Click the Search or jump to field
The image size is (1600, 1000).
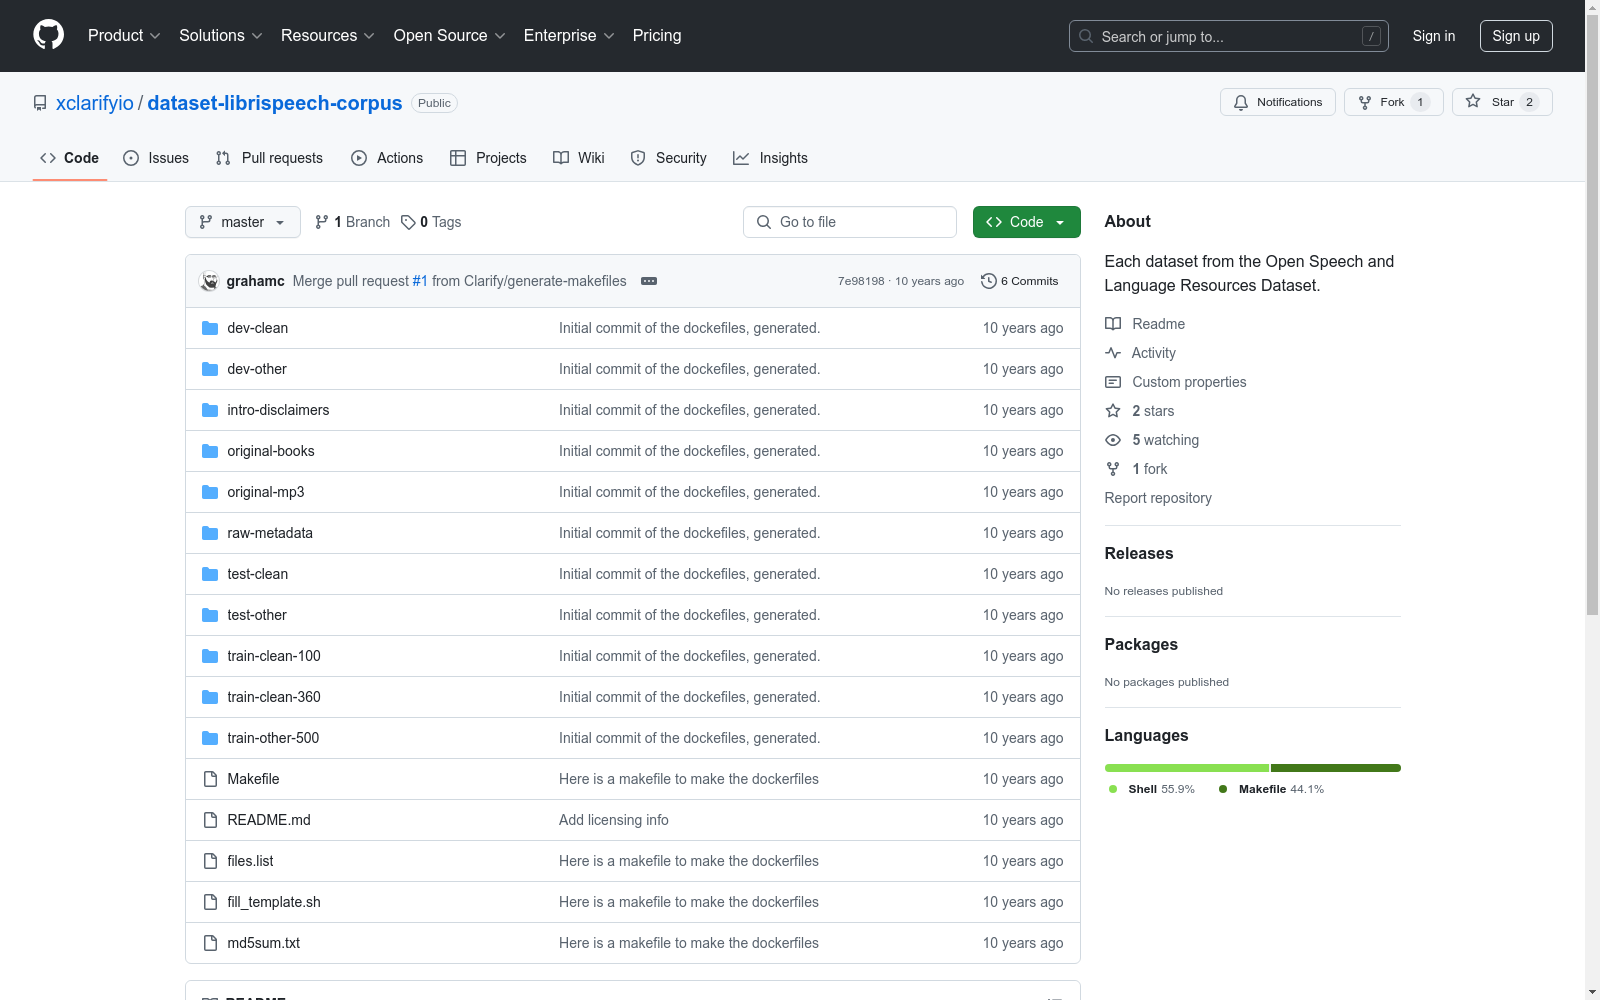[x=1229, y=36]
